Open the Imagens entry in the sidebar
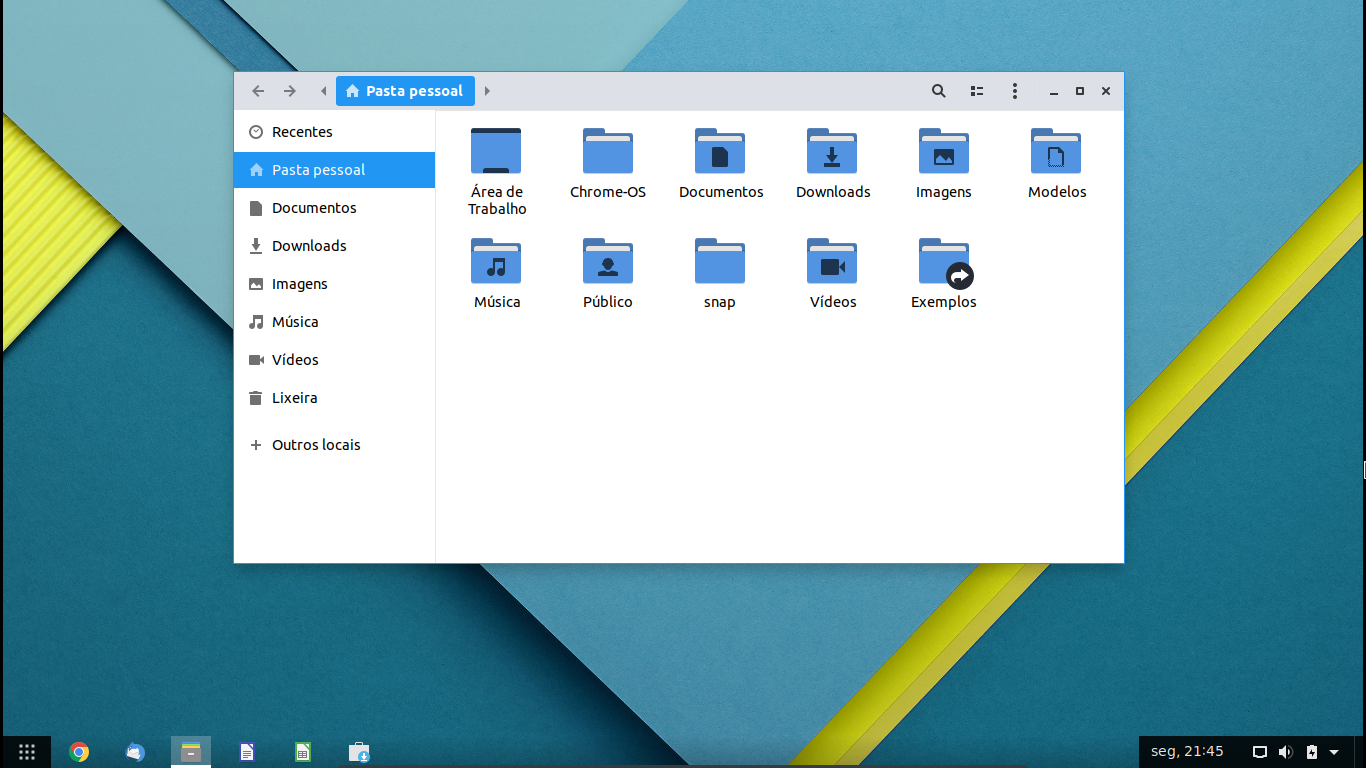The width and height of the screenshot is (1366, 768). pos(299,283)
